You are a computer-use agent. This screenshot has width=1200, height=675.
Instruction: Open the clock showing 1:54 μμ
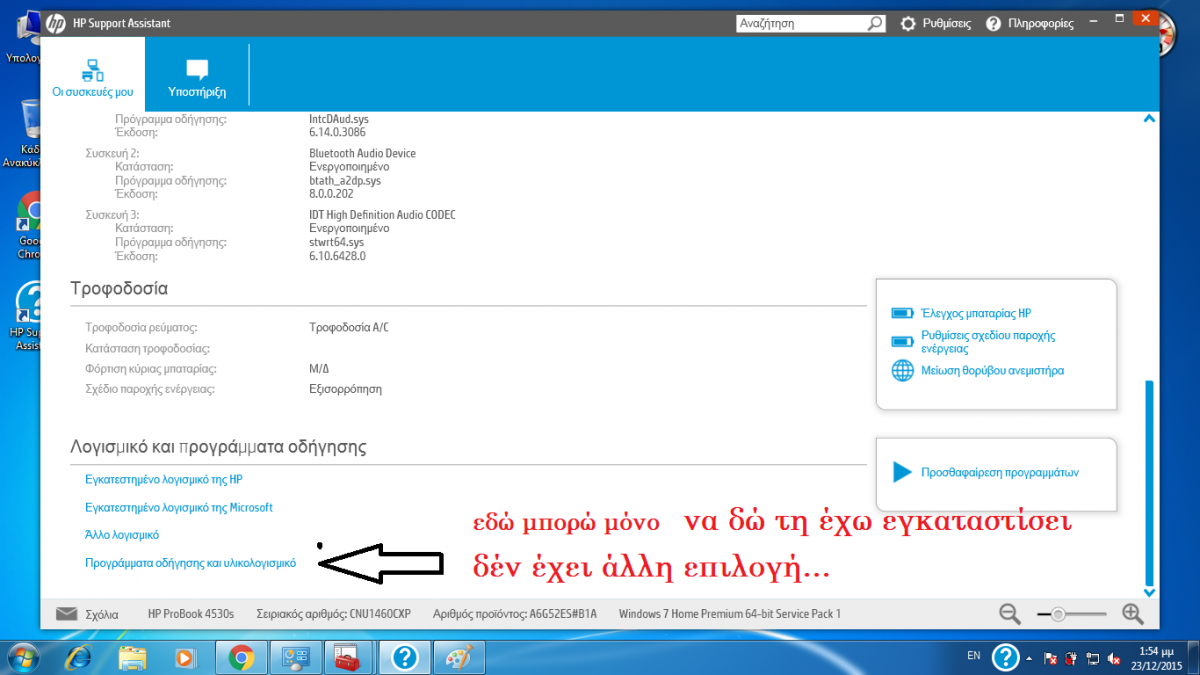click(1155, 657)
